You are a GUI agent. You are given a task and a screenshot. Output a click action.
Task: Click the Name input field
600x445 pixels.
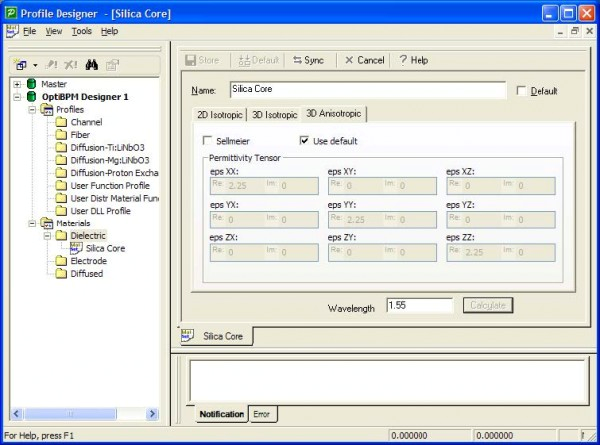click(368, 90)
